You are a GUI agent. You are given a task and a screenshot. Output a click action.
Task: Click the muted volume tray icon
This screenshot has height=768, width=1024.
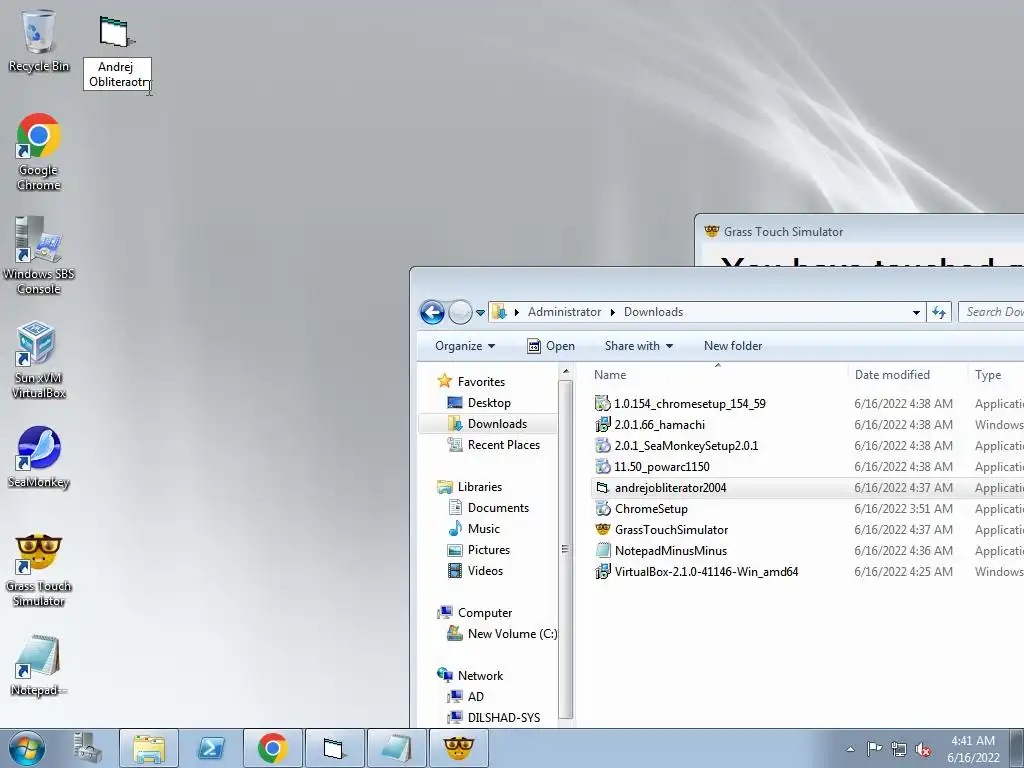tap(923, 749)
